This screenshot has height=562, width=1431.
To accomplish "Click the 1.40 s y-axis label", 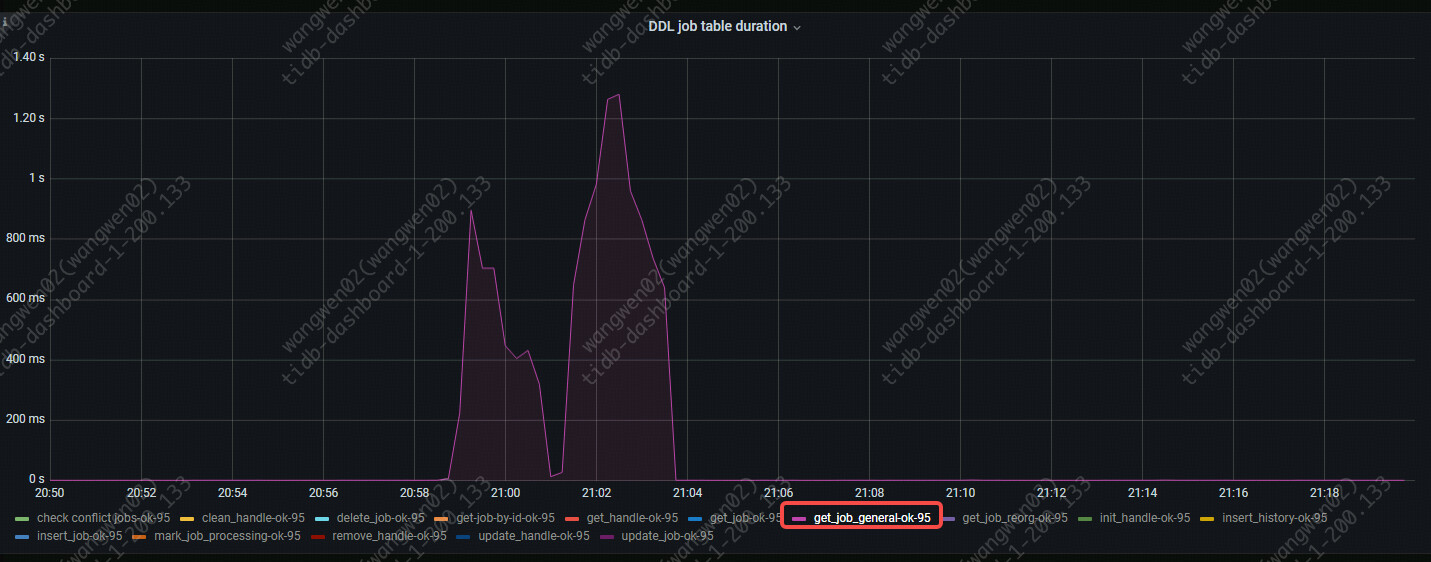I will 29,58.
